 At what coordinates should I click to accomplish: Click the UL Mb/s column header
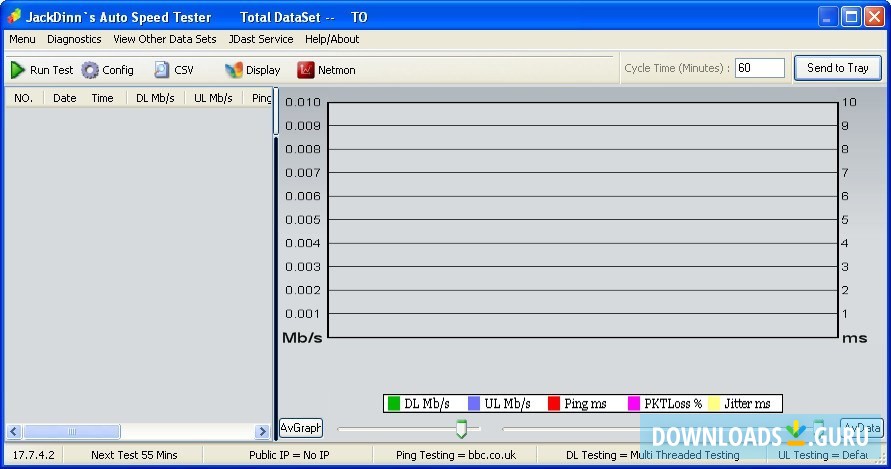[214, 98]
